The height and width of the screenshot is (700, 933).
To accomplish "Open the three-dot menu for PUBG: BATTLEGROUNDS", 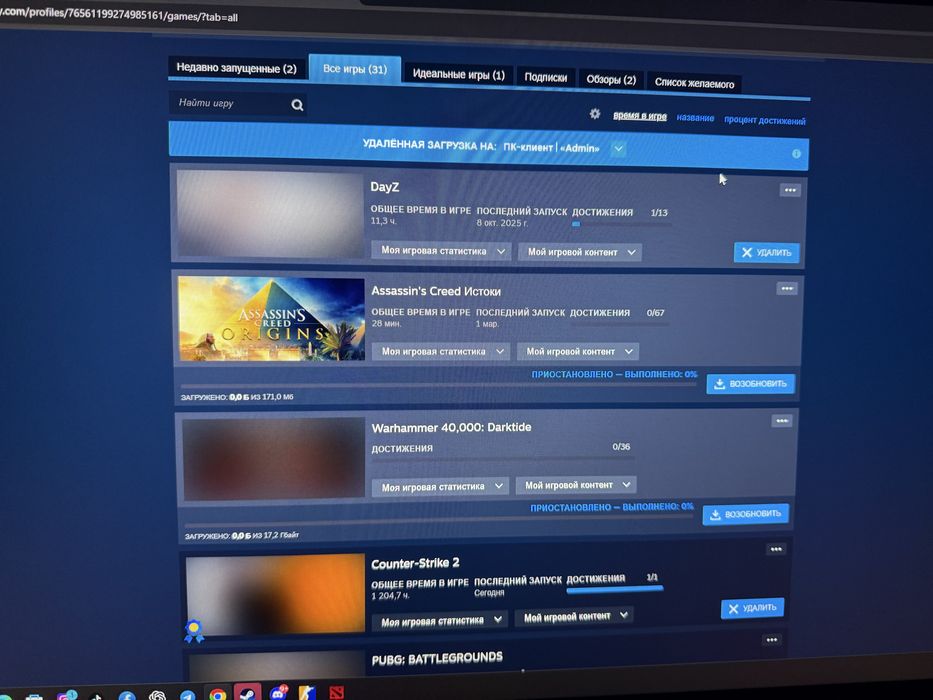I will pyautogui.click(x=772, y=640).
